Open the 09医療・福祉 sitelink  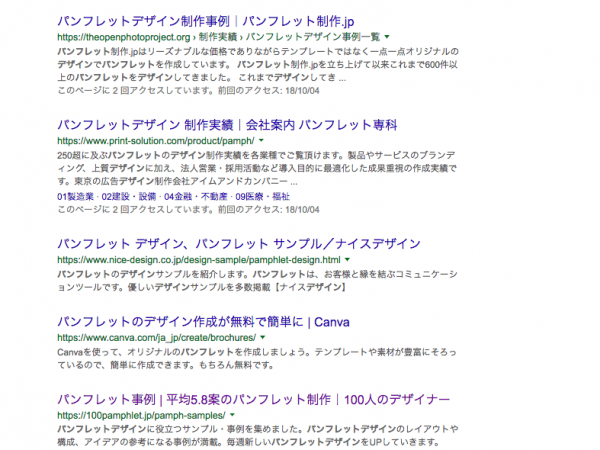point(262,197)
